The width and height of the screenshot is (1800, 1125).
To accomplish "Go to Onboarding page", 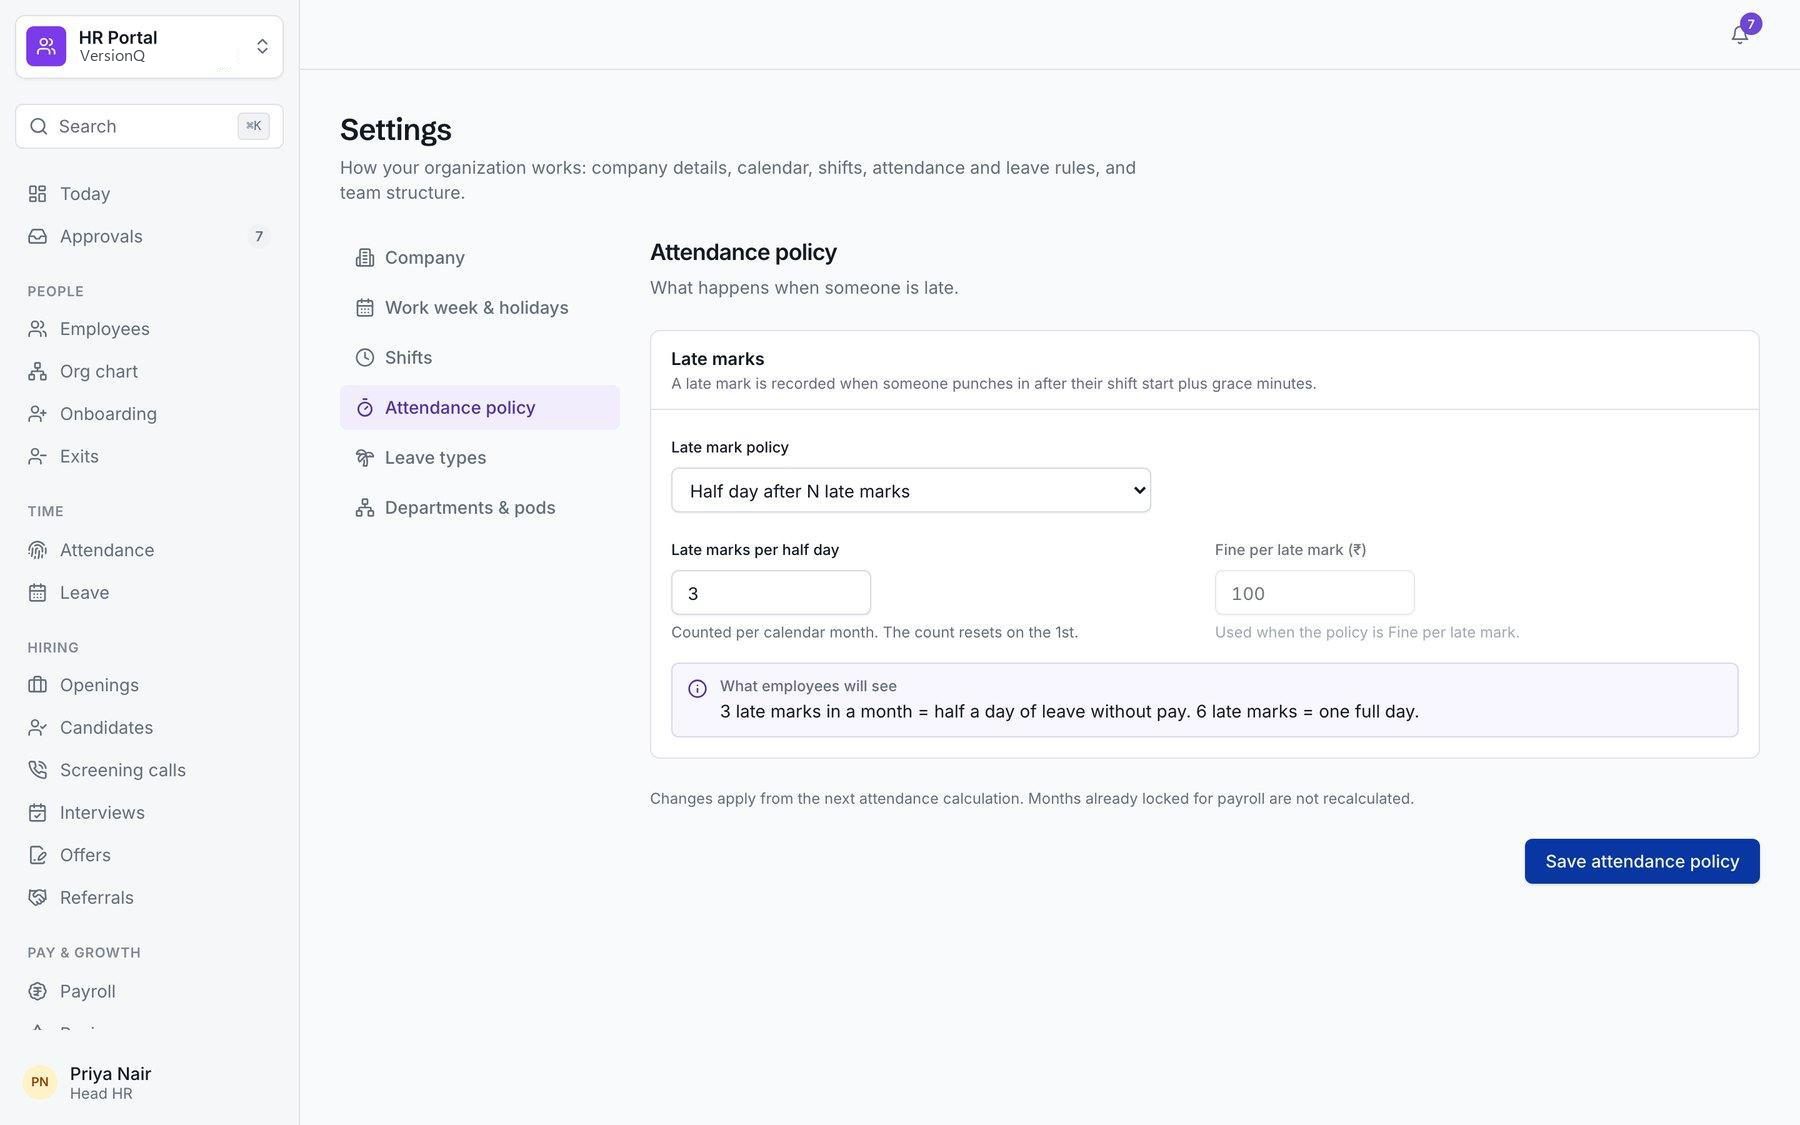I will [149, 414].
